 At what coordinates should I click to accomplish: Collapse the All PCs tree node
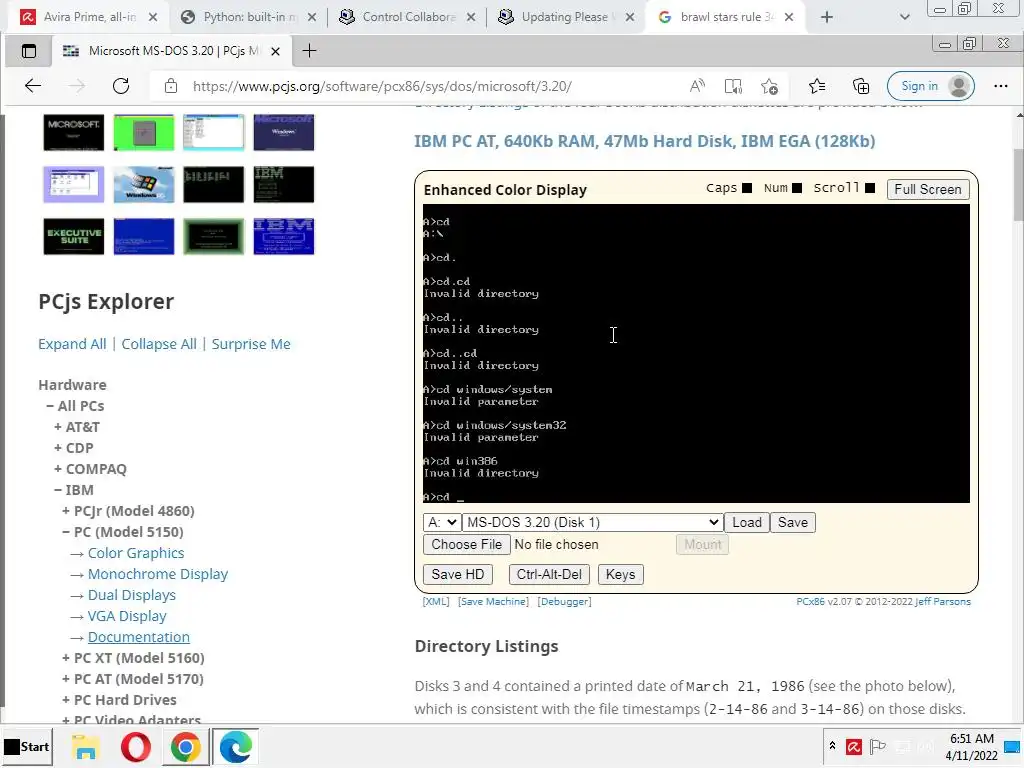(x=75, y=406)
